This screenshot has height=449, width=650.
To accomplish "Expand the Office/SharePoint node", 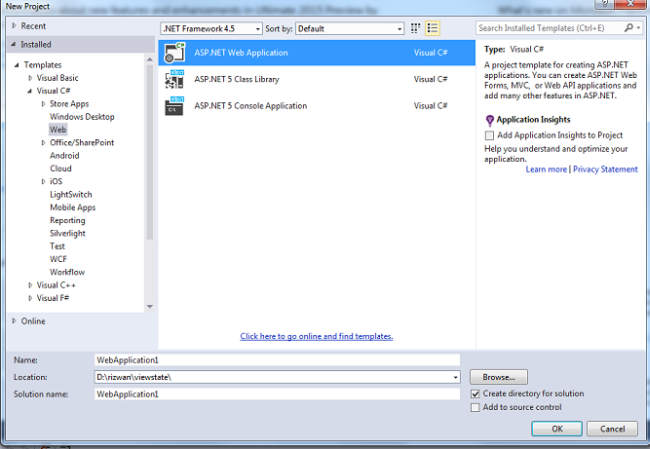I will 43,143.
